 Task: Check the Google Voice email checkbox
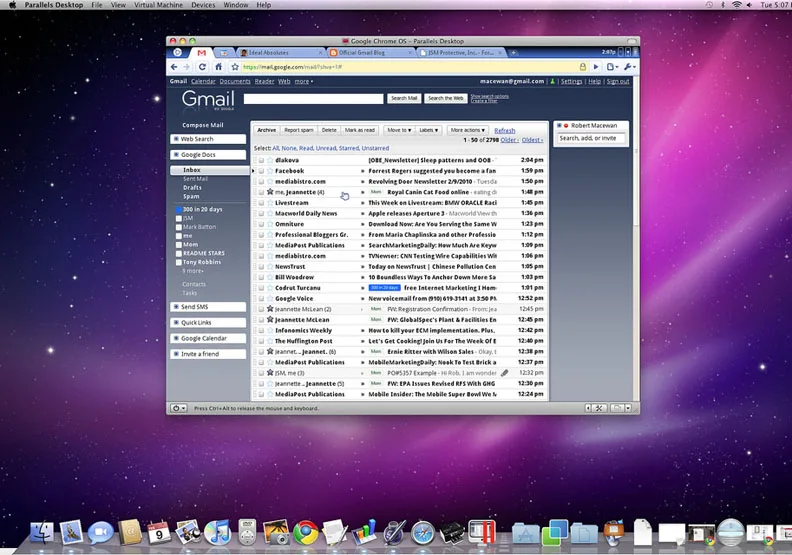click(x=261, y=298)
